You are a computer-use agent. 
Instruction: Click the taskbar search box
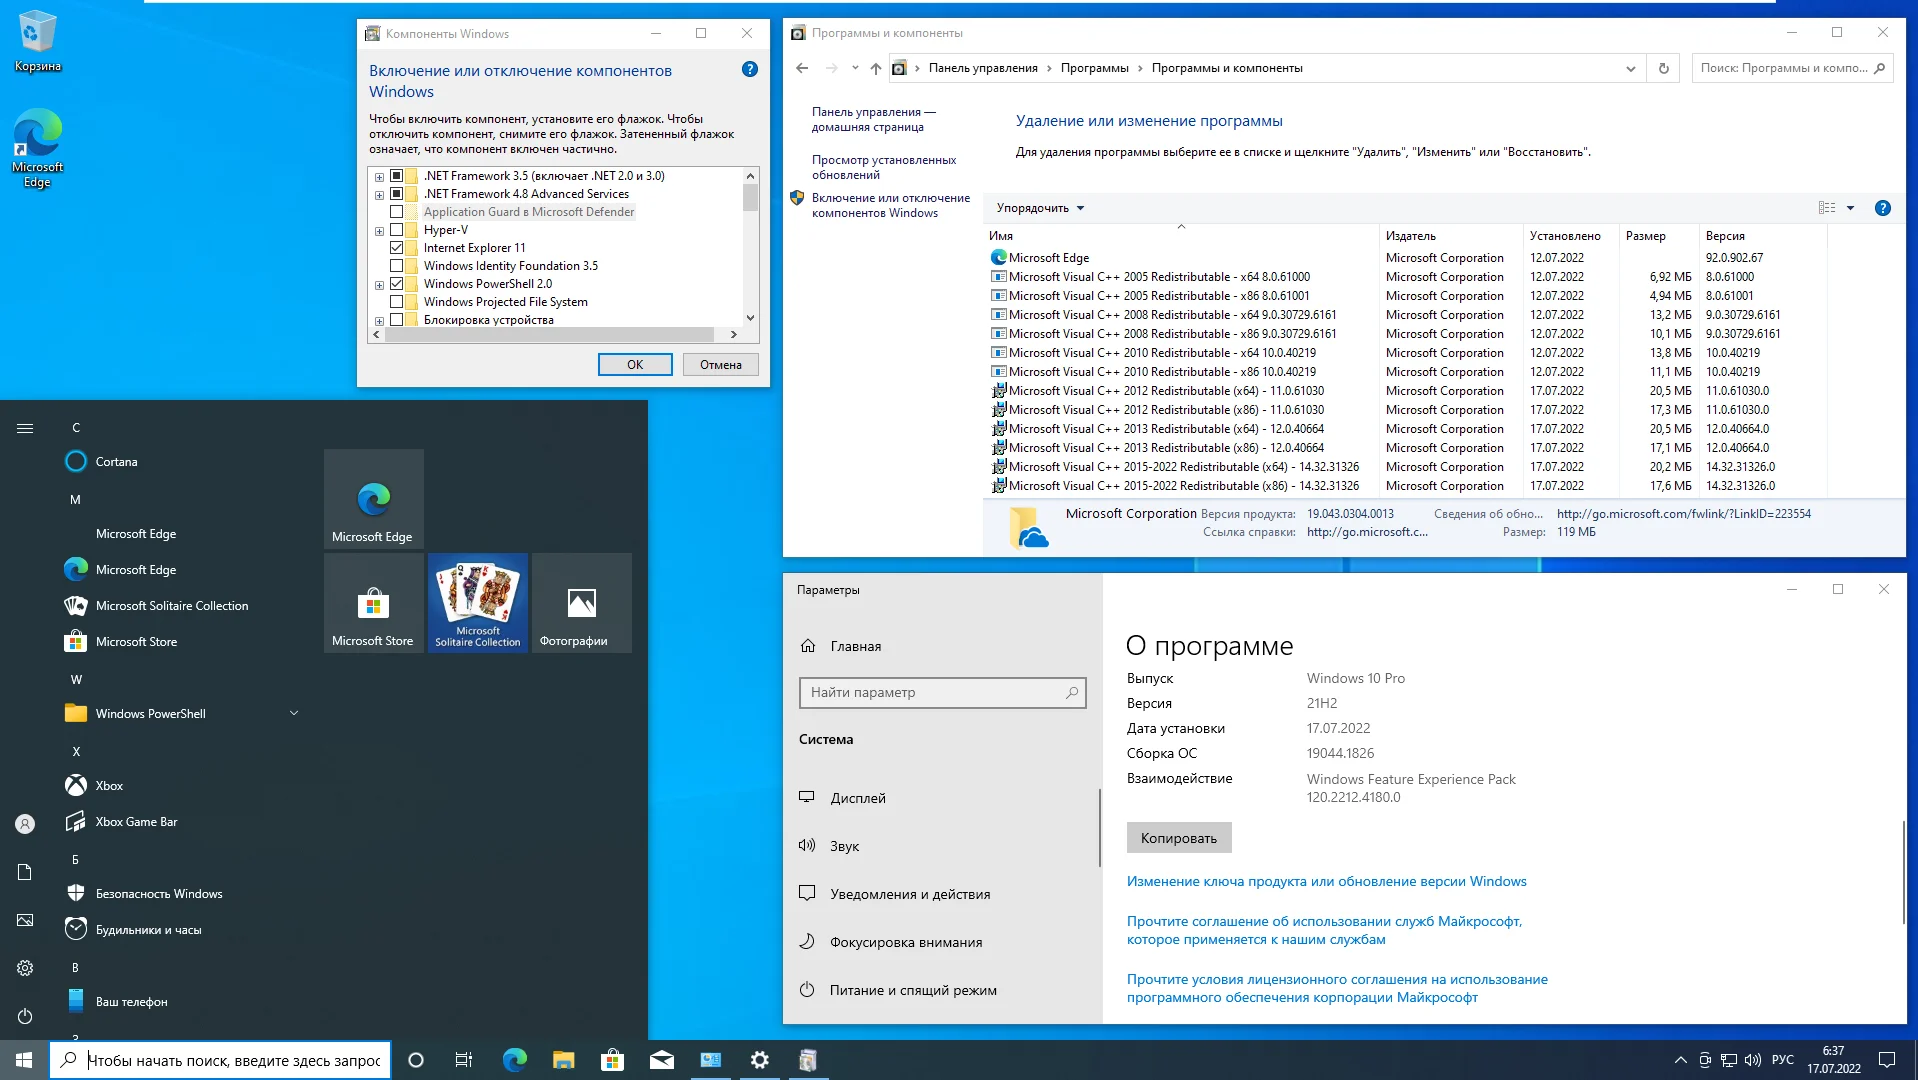pos(220,1060)
